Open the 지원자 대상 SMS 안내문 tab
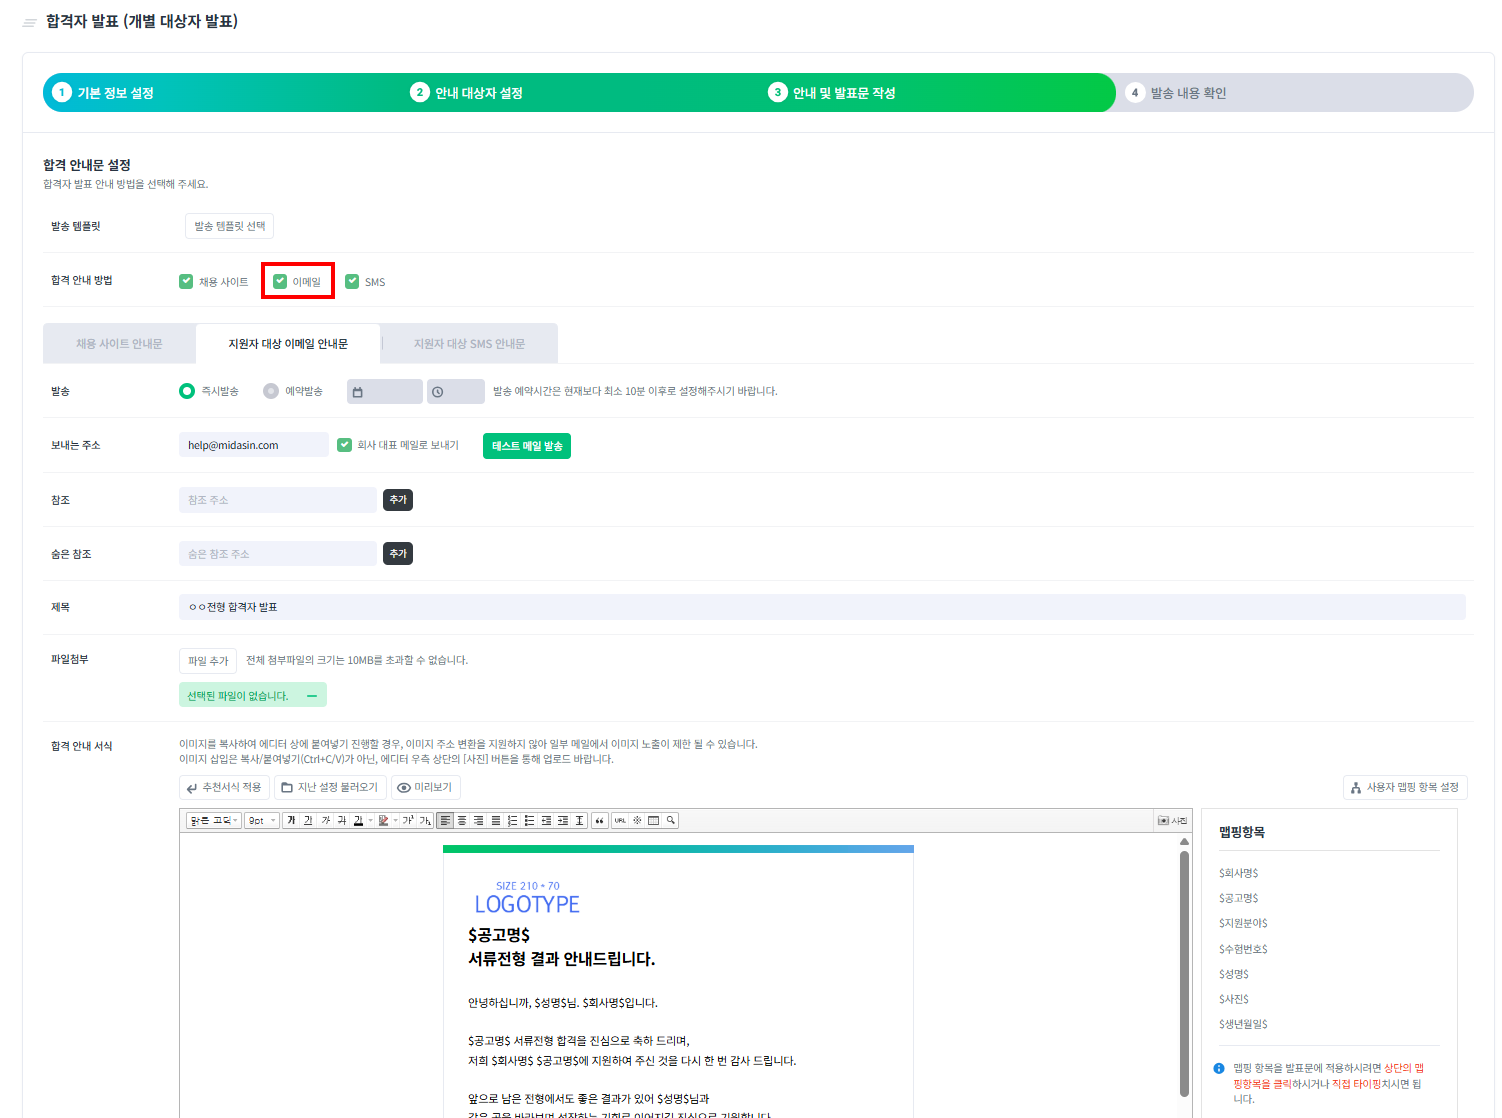The height and width of the screenshot is (1118, 1502). (x=469, y=343)
